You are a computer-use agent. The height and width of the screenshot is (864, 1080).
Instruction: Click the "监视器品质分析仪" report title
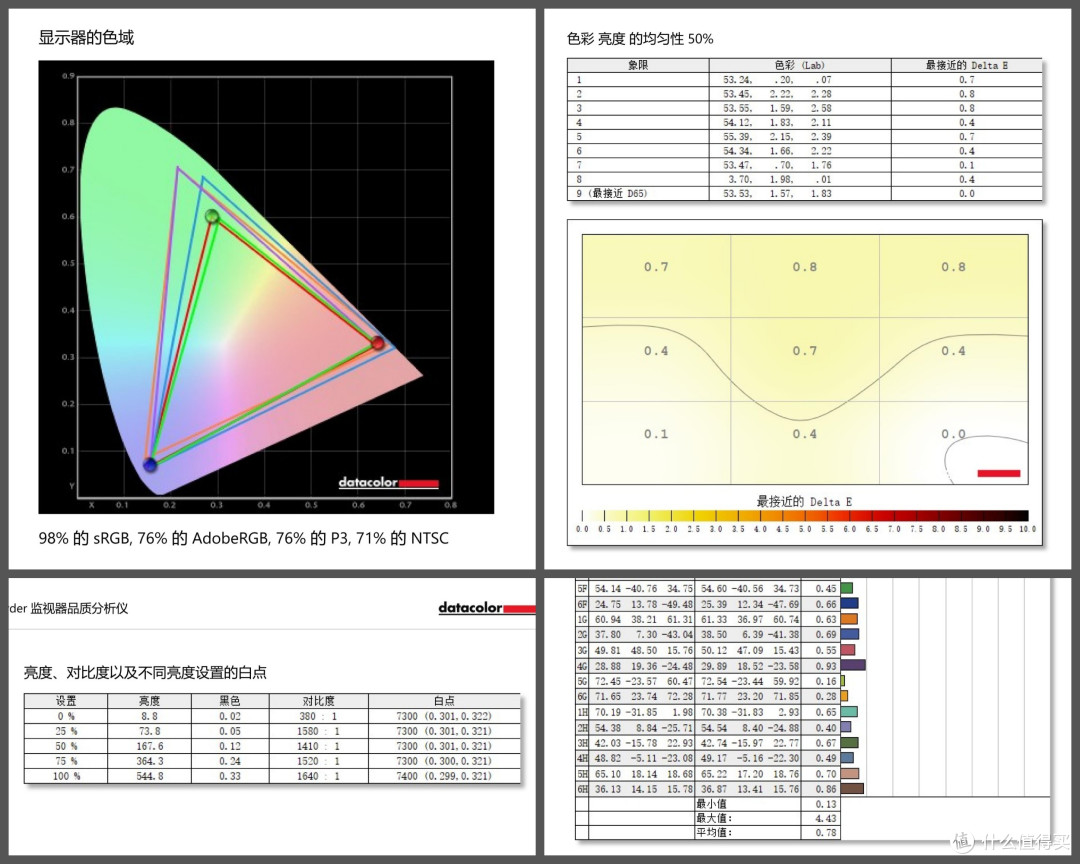point(79,608)
